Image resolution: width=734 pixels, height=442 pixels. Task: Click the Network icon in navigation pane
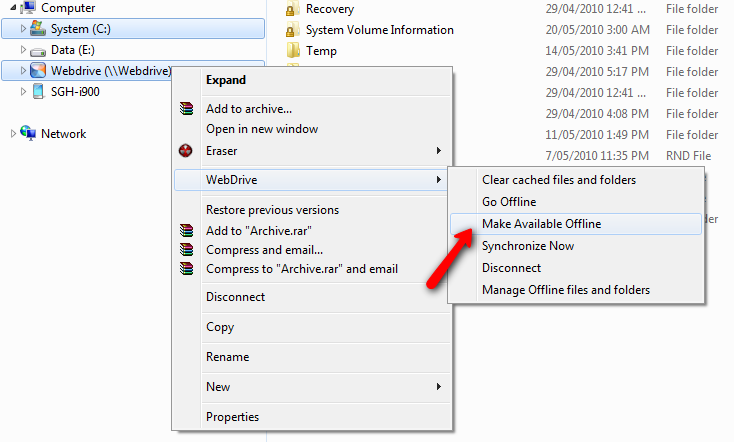pos(28,134)
